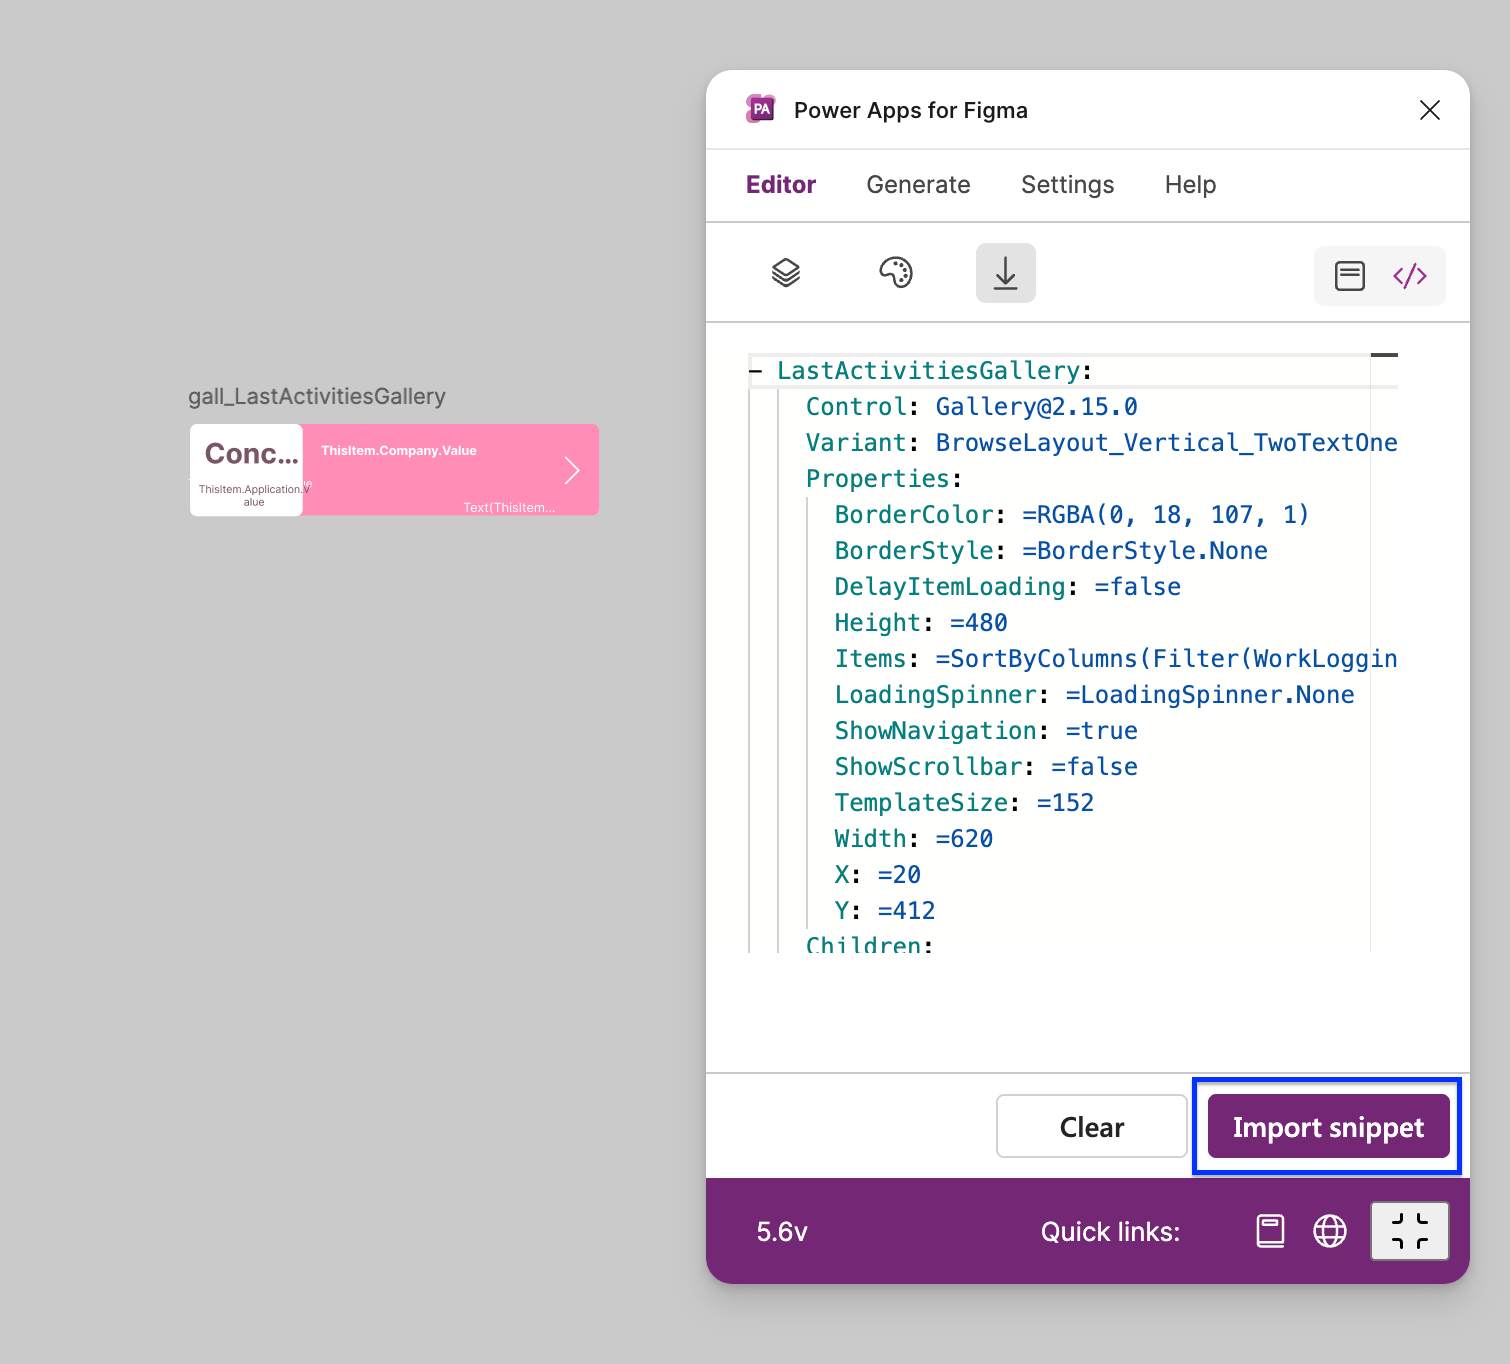Viewport: 1510px width, 1364px height.
Task: Click the LoadingSpinner.None line
Action: [x=1095, y=695]
